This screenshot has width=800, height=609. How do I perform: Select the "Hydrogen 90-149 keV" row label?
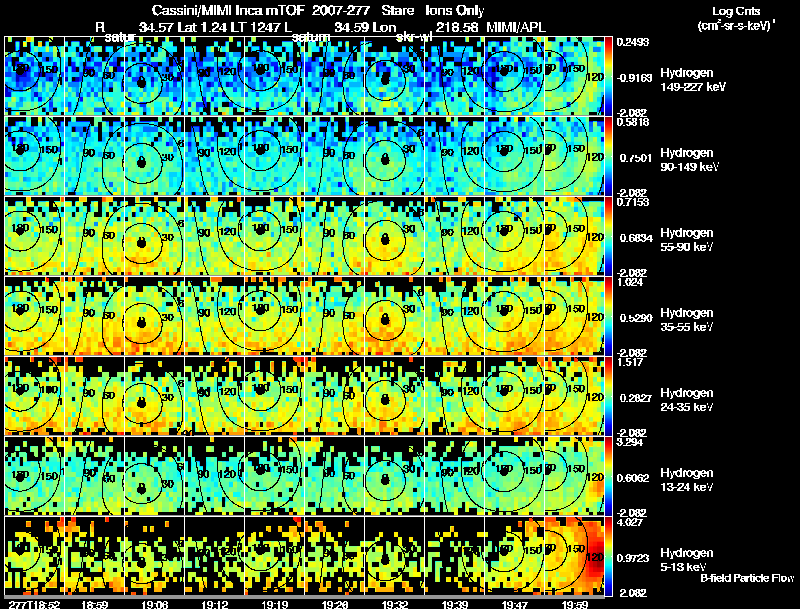click(689, 160)
